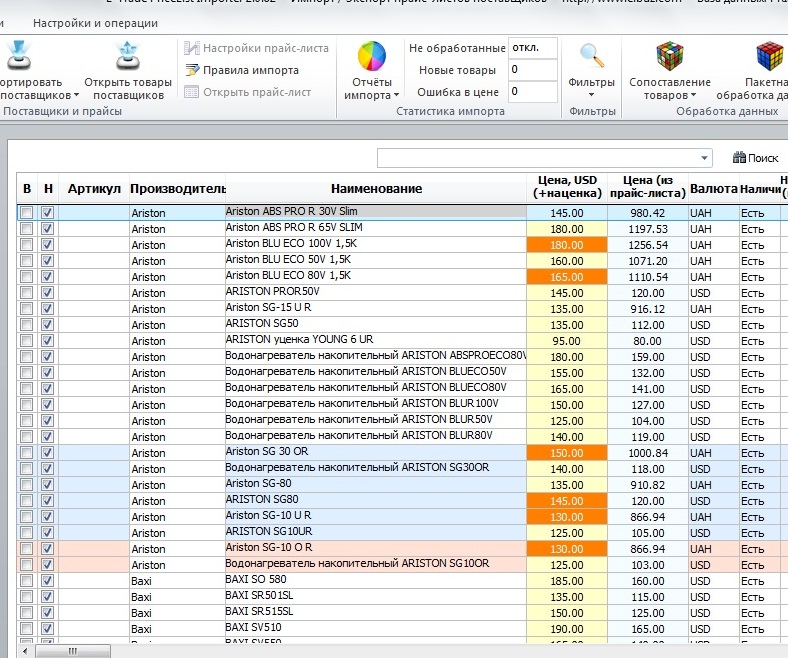
Task: Click the sort suppliers icon
Action: pyautogui.click(x=19, y=55)
